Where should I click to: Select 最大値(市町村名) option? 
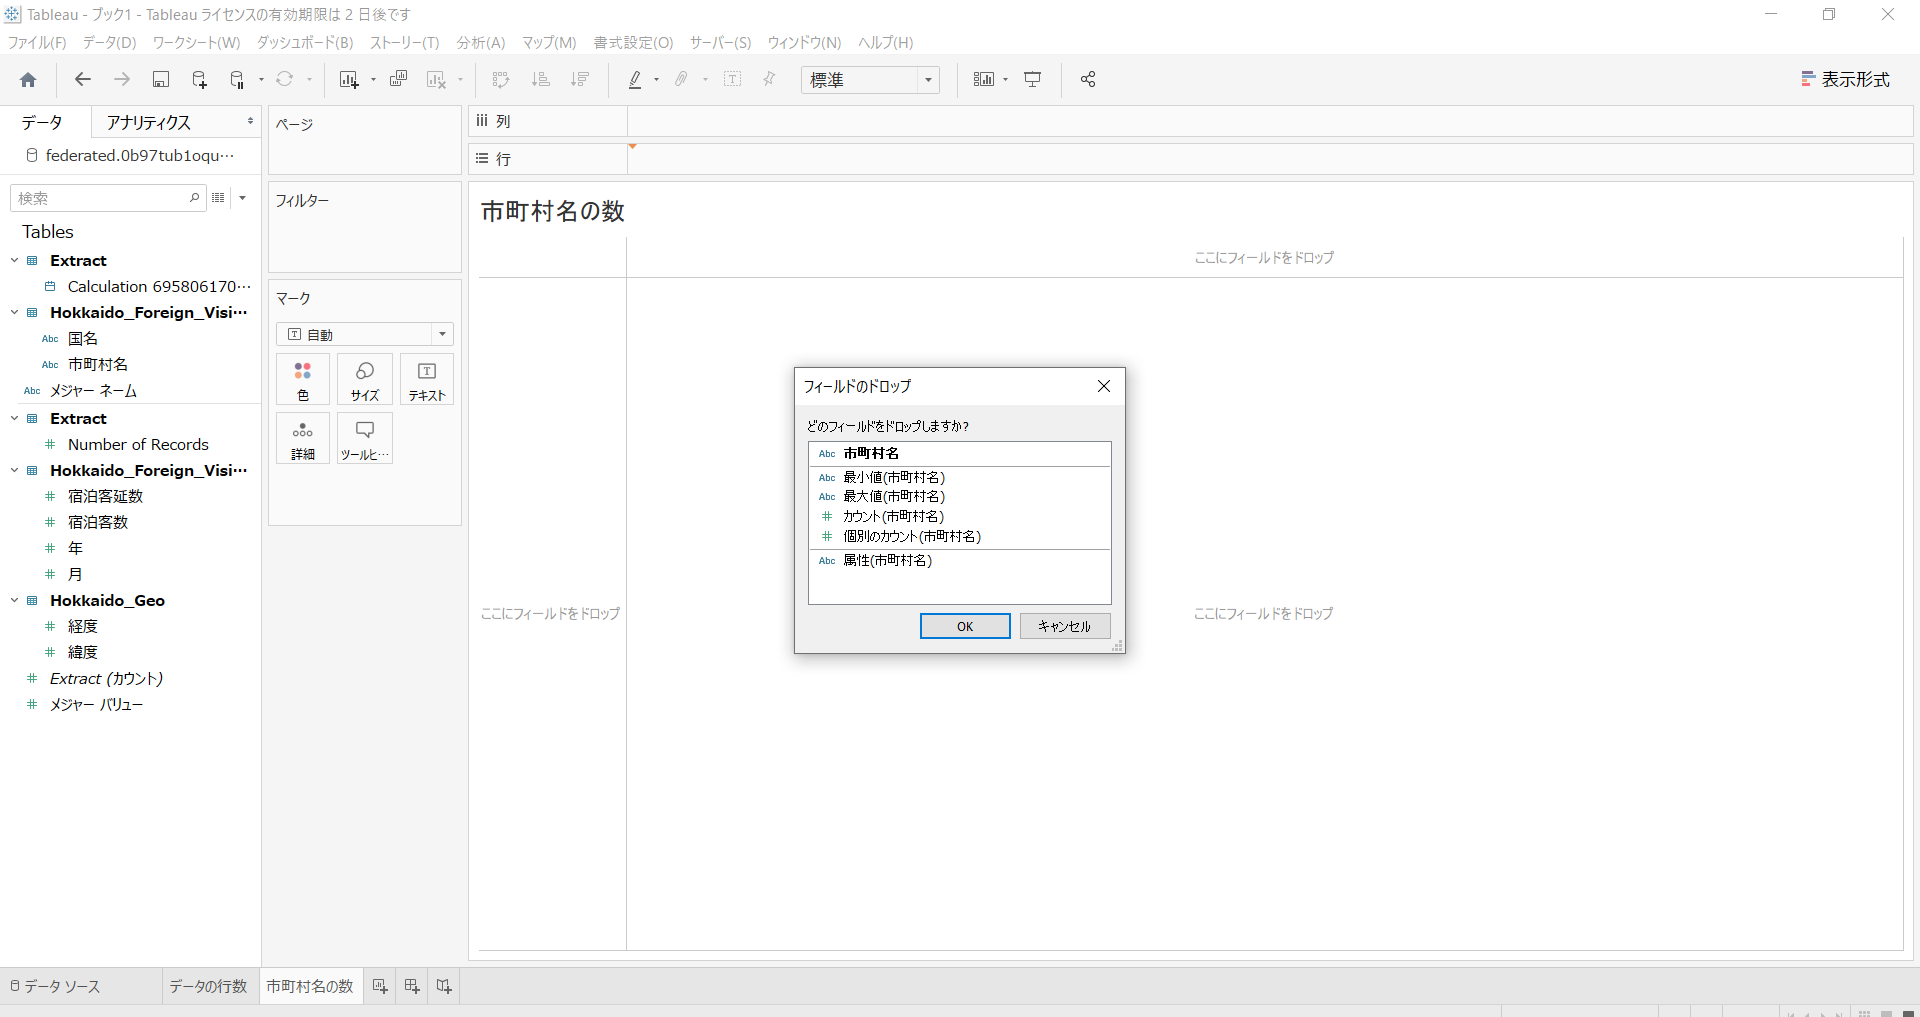960,497
